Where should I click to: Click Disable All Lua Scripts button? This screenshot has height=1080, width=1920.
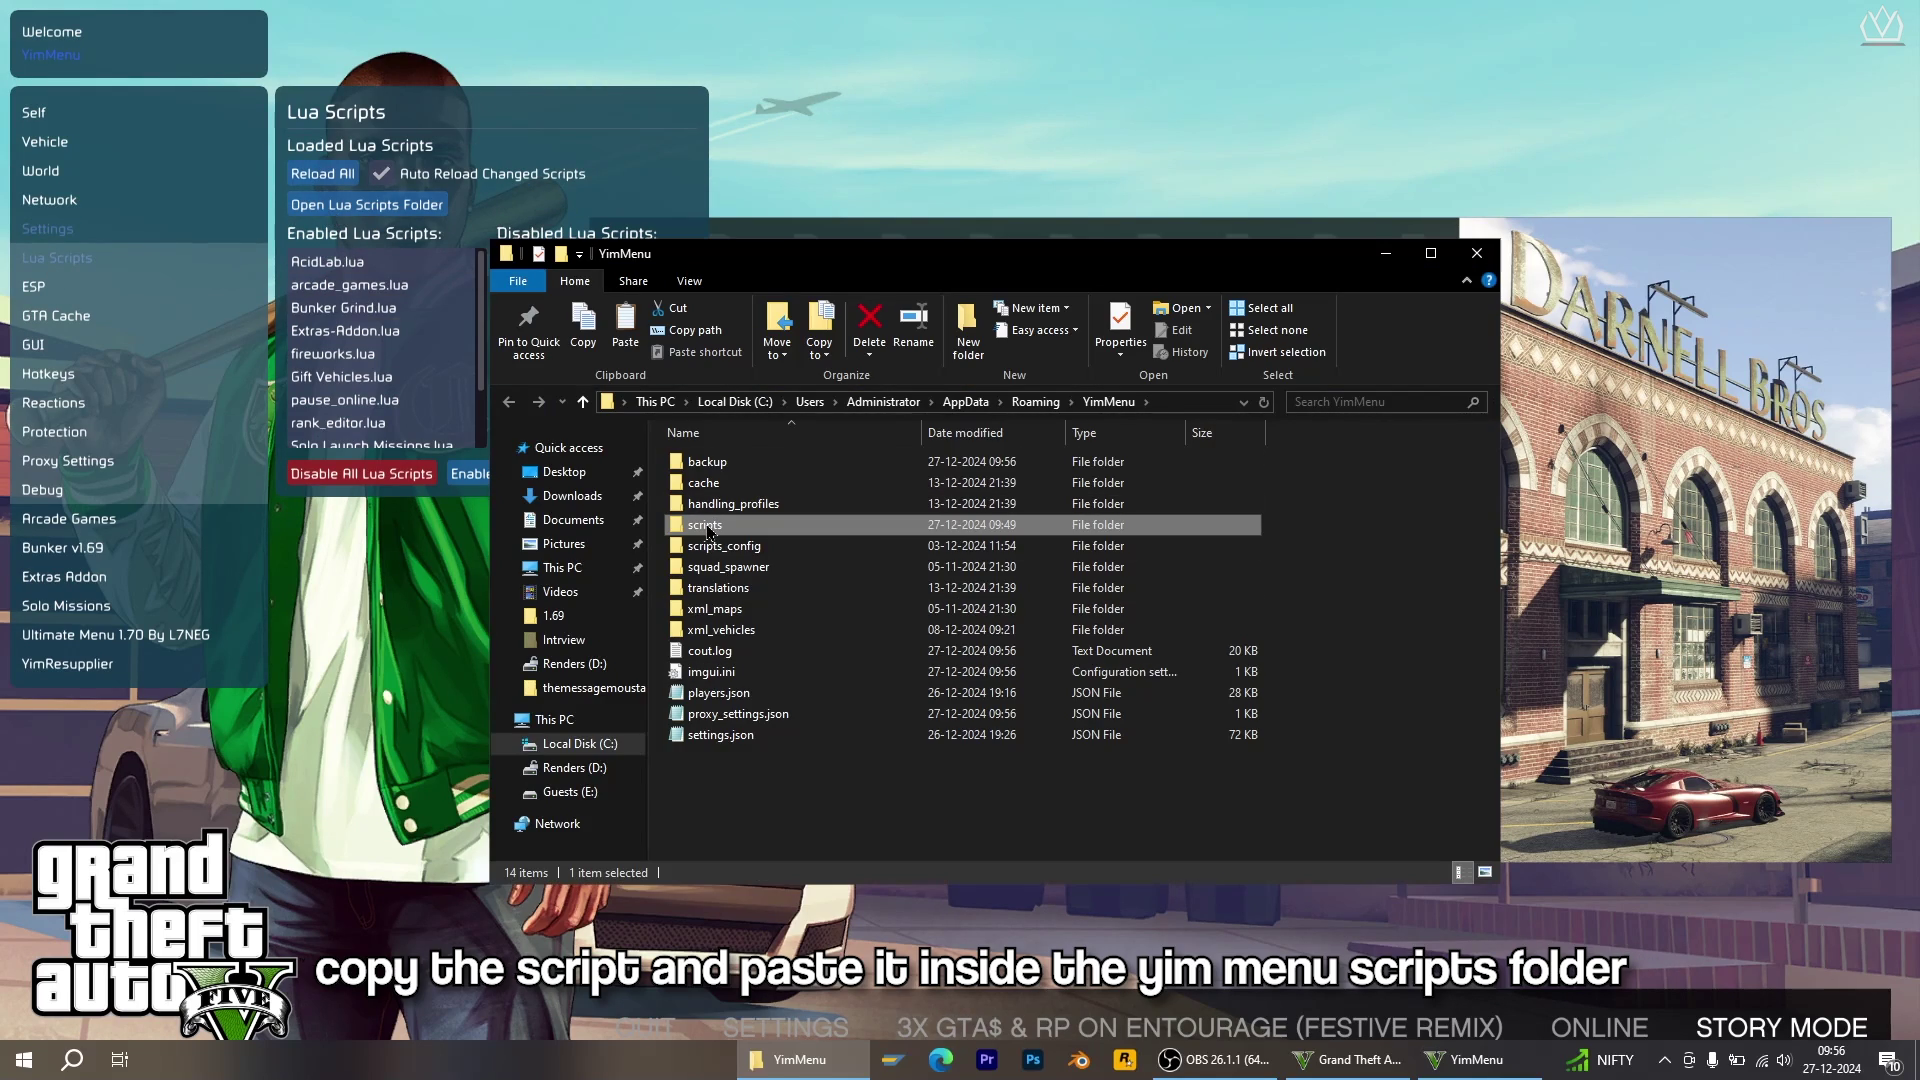click(361, 474)
